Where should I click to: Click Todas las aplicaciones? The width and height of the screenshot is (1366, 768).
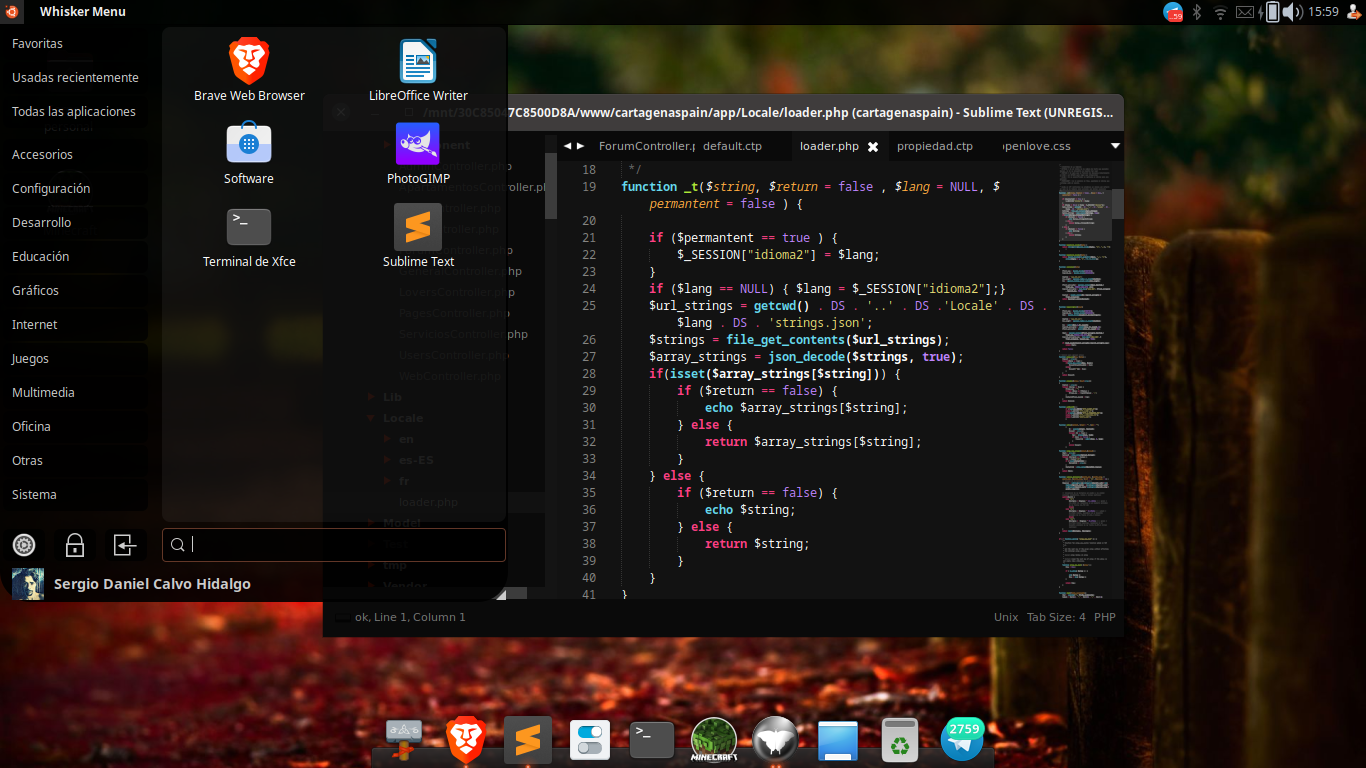click(74, 111)
